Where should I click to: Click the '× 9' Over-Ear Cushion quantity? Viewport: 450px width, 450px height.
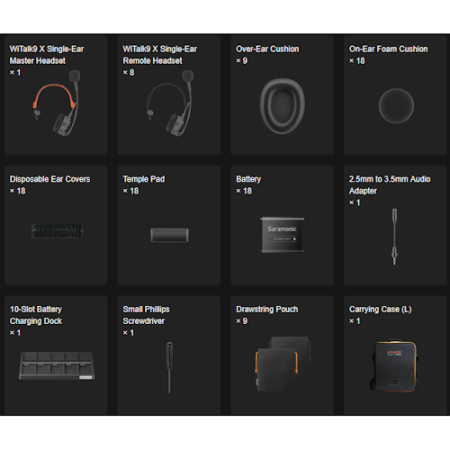[x=242, y=61]
